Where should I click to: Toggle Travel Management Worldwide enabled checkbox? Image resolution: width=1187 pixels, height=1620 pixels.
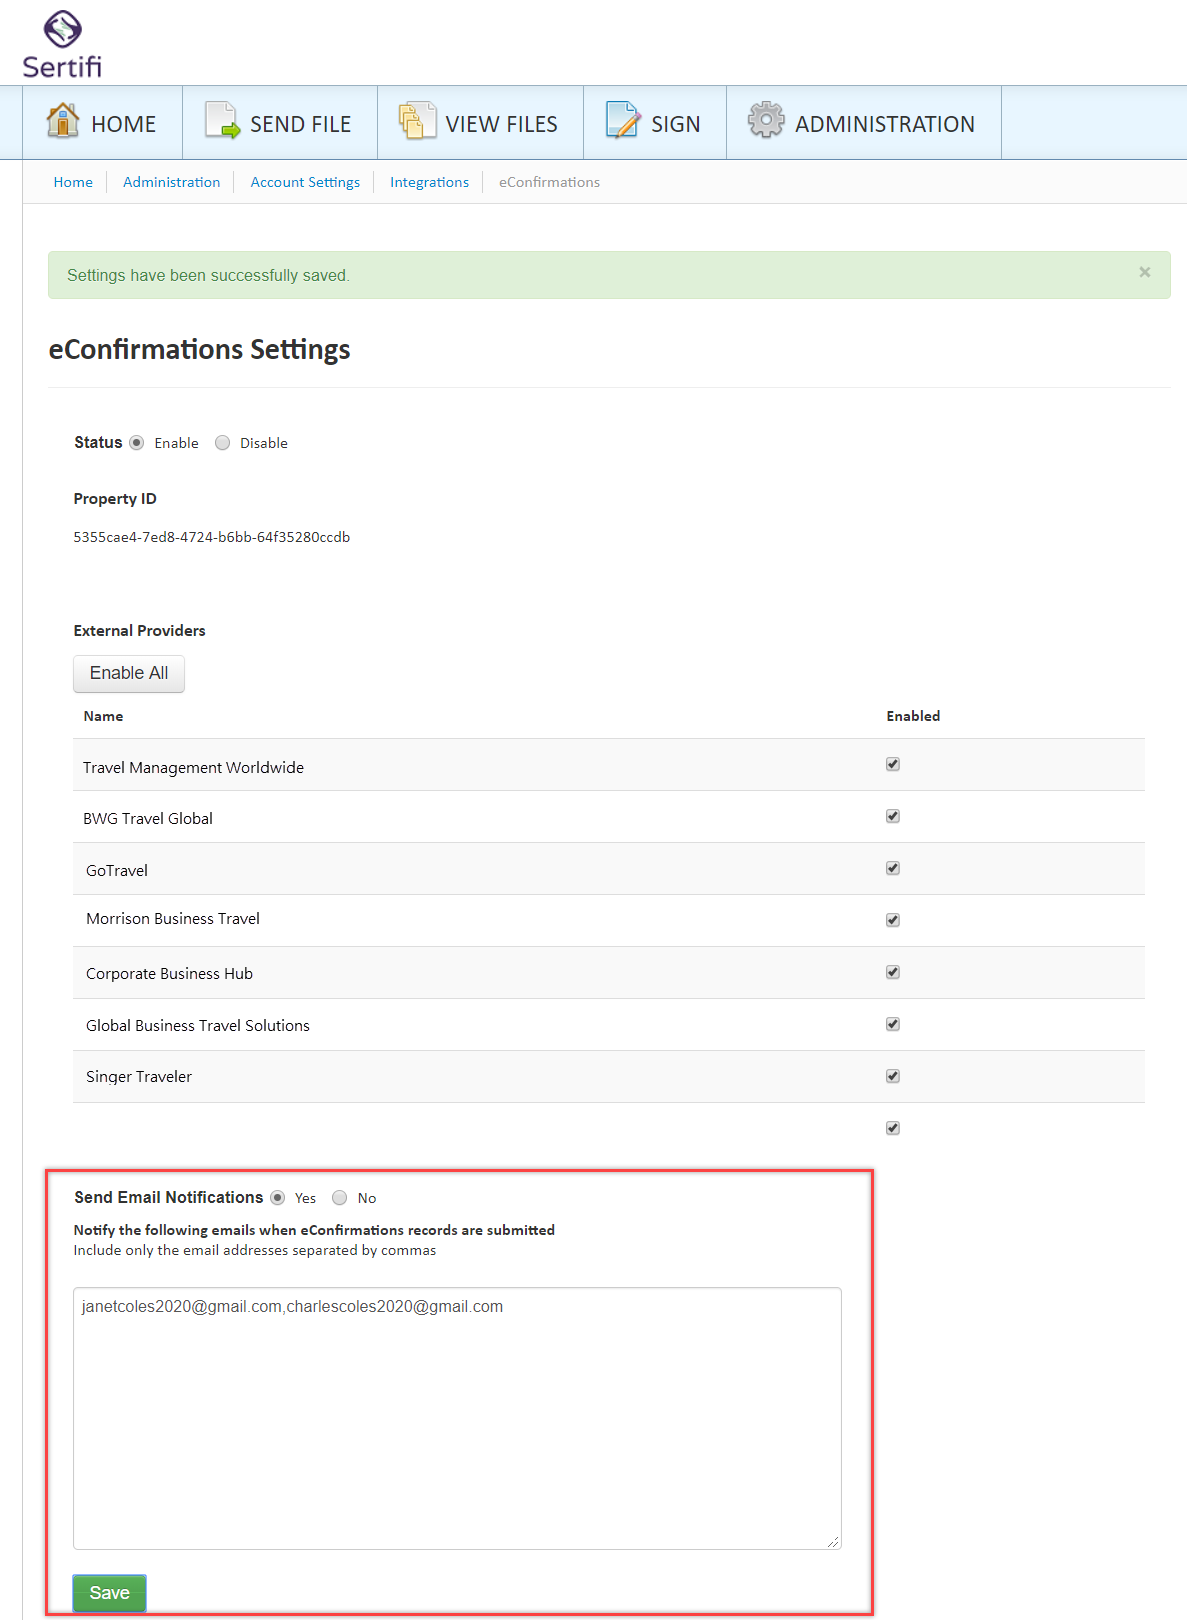pos(893,764)
